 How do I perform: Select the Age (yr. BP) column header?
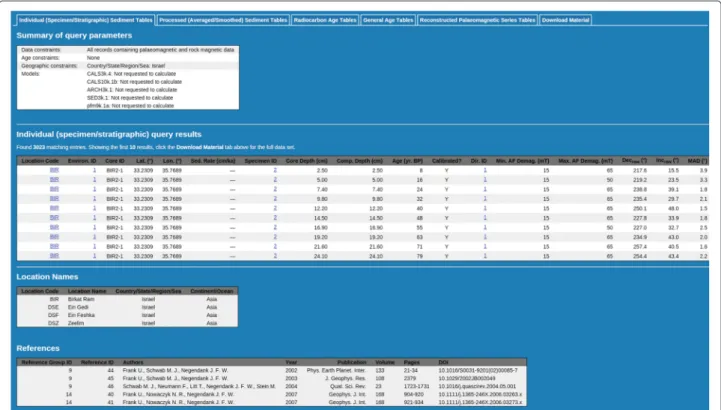coord(407,161)
